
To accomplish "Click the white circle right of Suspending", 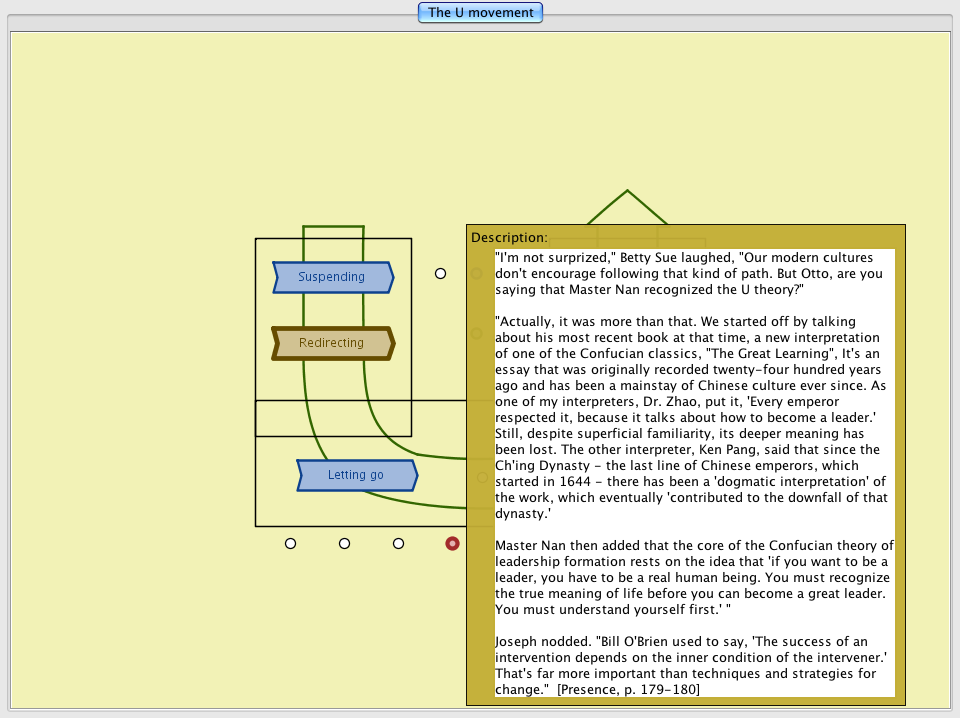I will click(440, 273).
